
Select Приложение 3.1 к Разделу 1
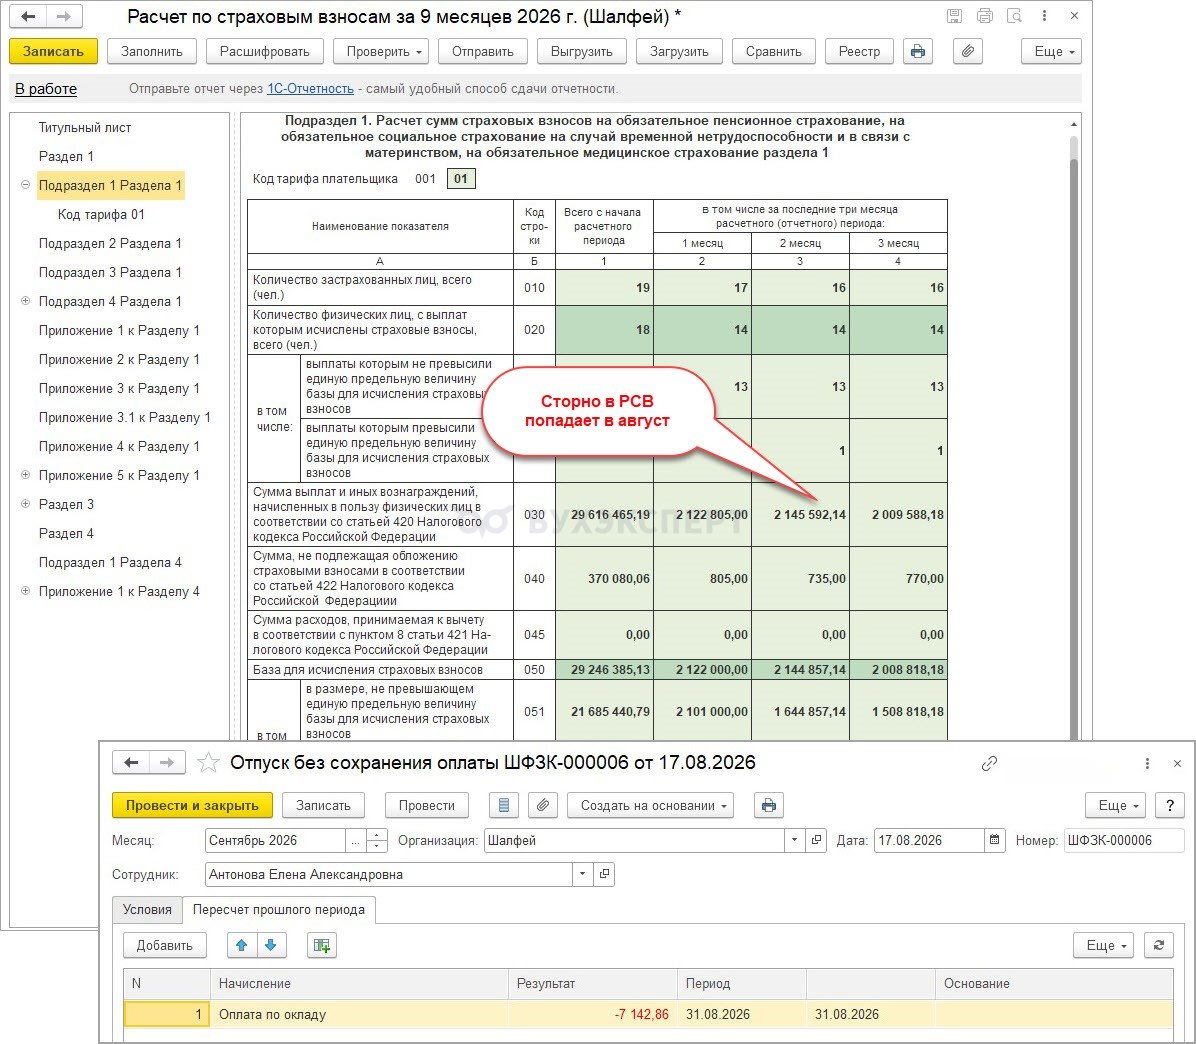(124, 417)
